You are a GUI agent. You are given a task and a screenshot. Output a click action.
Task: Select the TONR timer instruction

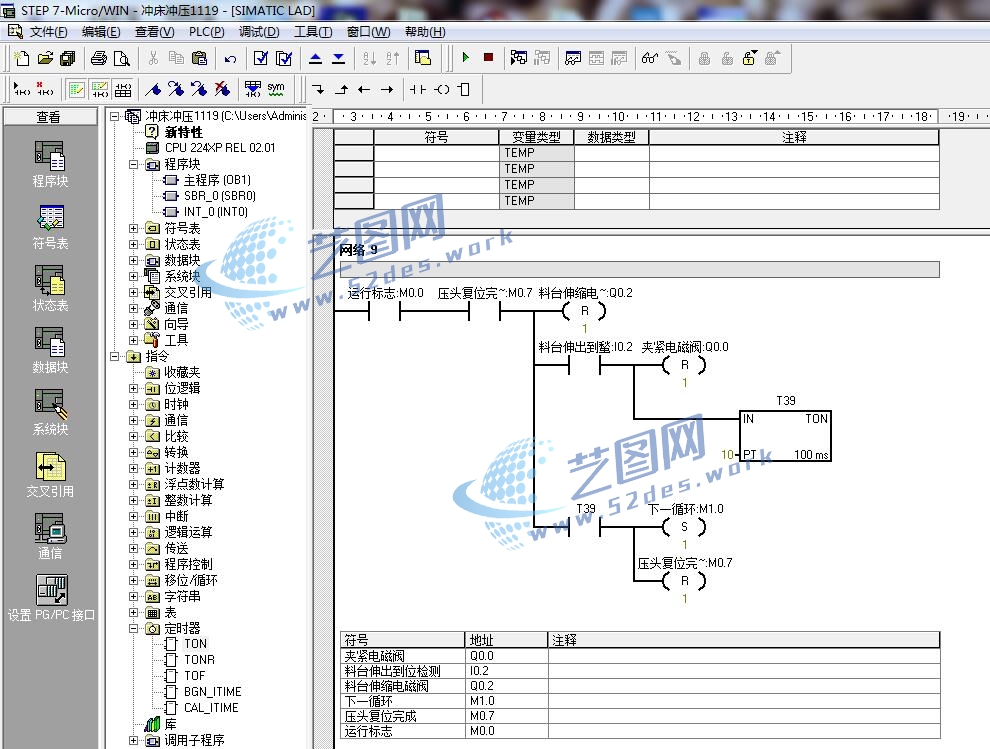point(200,659)
